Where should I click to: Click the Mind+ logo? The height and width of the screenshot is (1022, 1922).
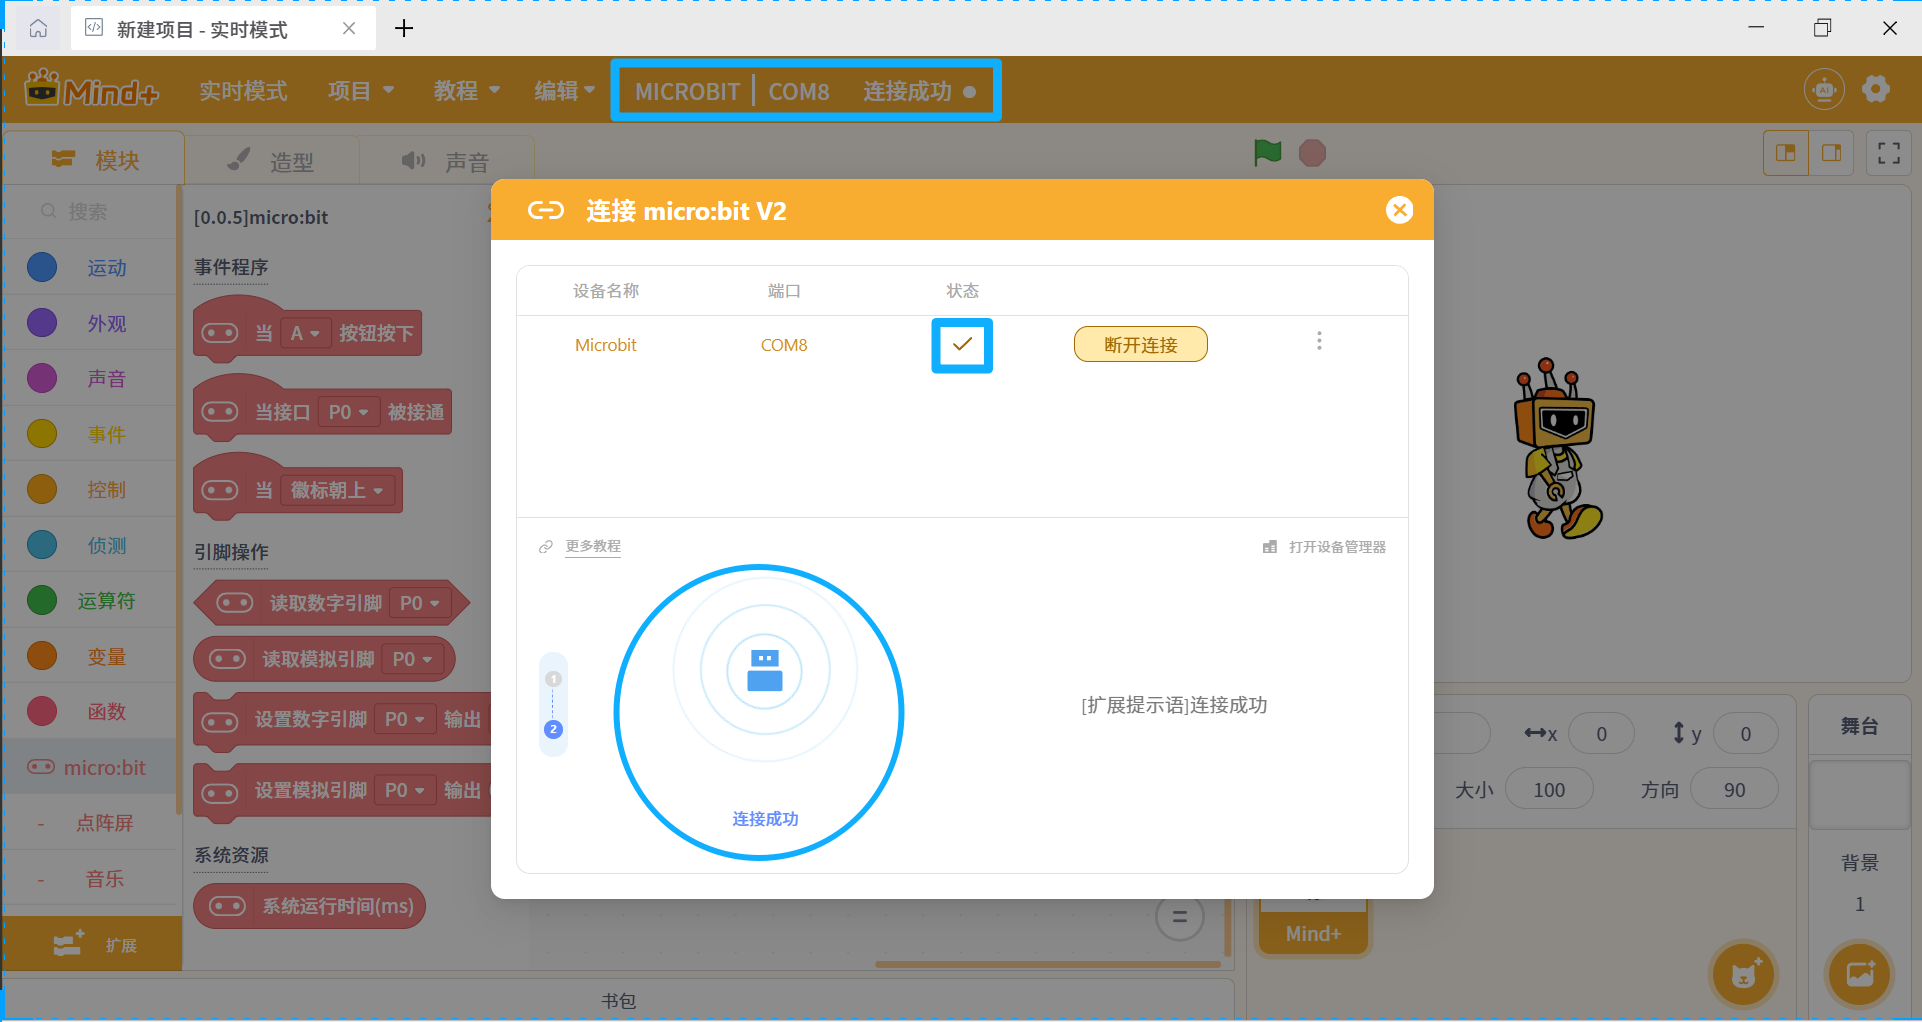pyautogui.click(x=91, y=90)
